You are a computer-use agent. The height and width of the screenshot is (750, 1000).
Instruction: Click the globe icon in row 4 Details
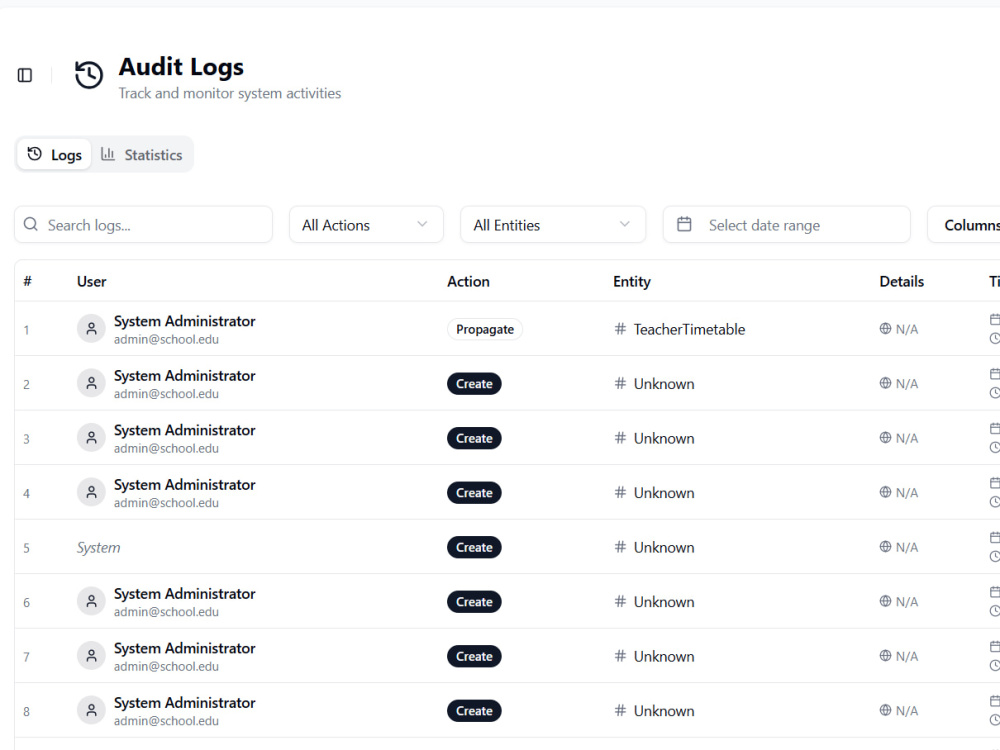(x=885, y=492)
